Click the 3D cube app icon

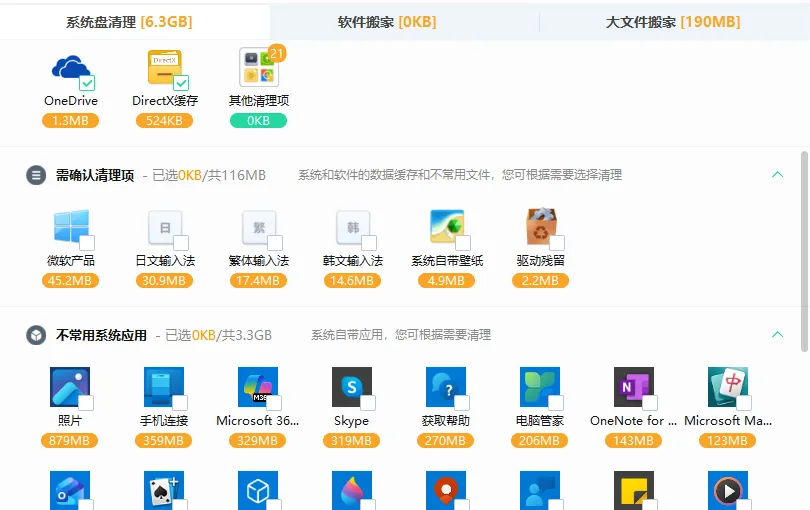pyautogui.click(x=258, y=490)
